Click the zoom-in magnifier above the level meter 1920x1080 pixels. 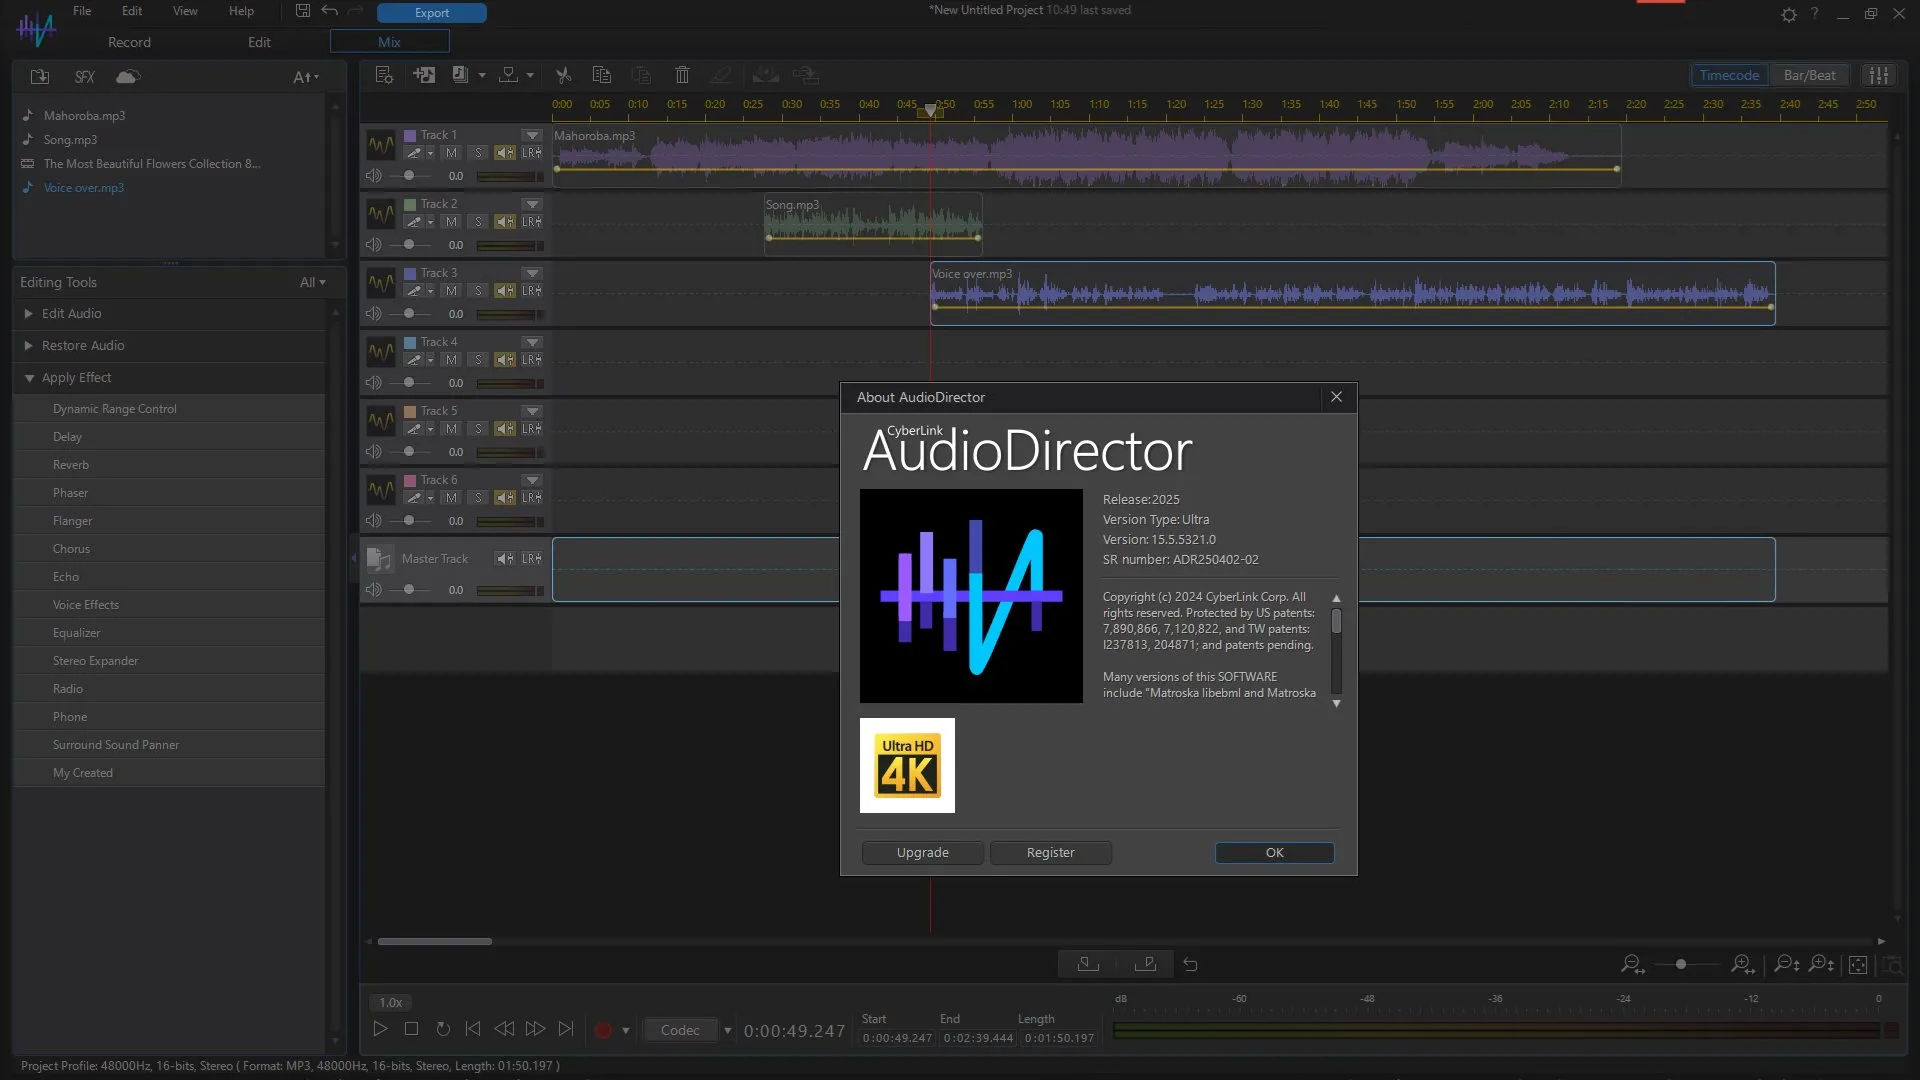[1742, 963]
